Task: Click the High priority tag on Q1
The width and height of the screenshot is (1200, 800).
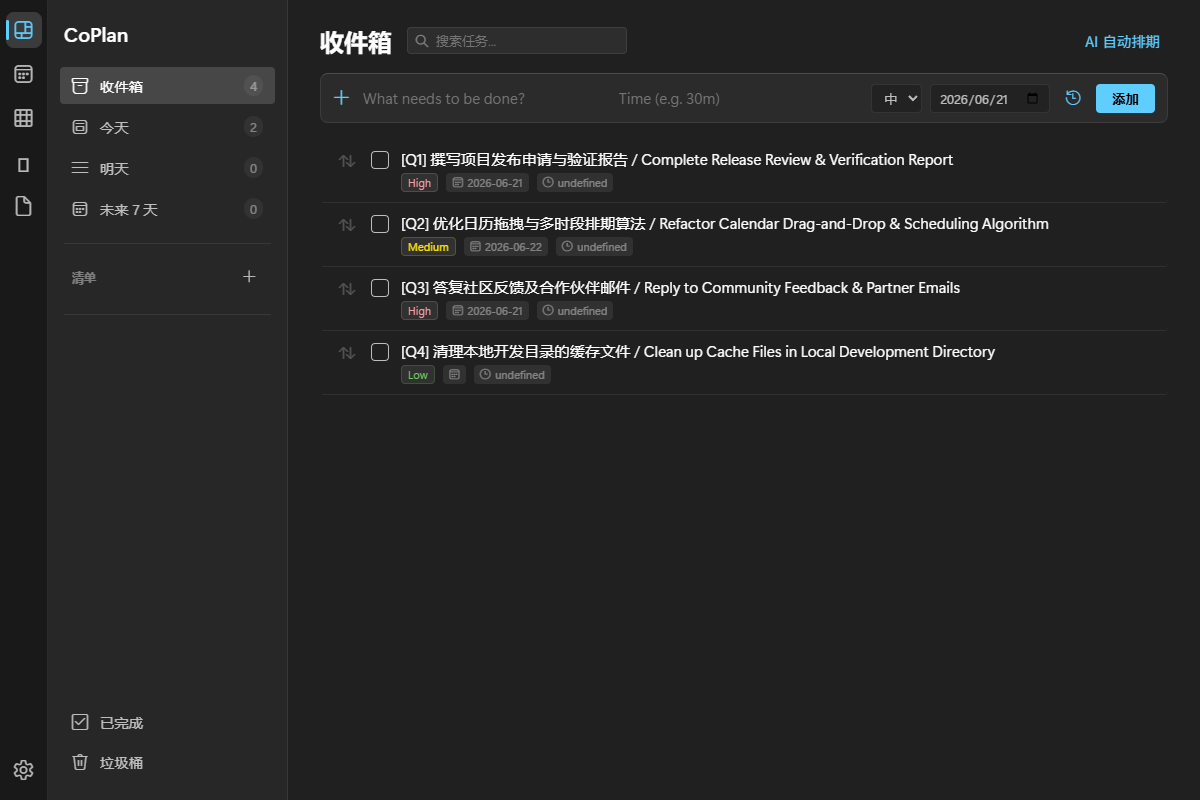Action: click(x=419, y=183)
